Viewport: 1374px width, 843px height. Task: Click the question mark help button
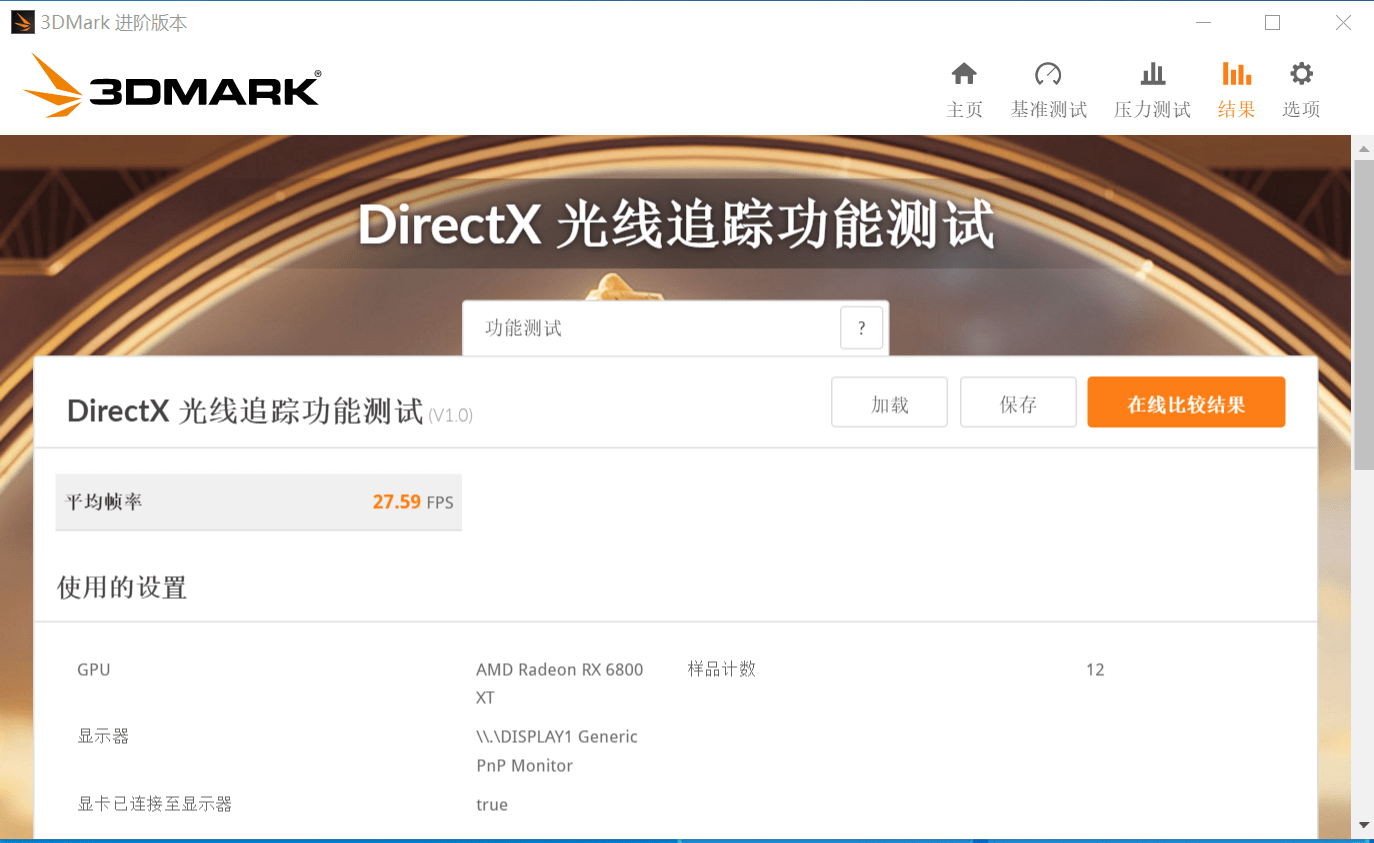tap(862, 328)
